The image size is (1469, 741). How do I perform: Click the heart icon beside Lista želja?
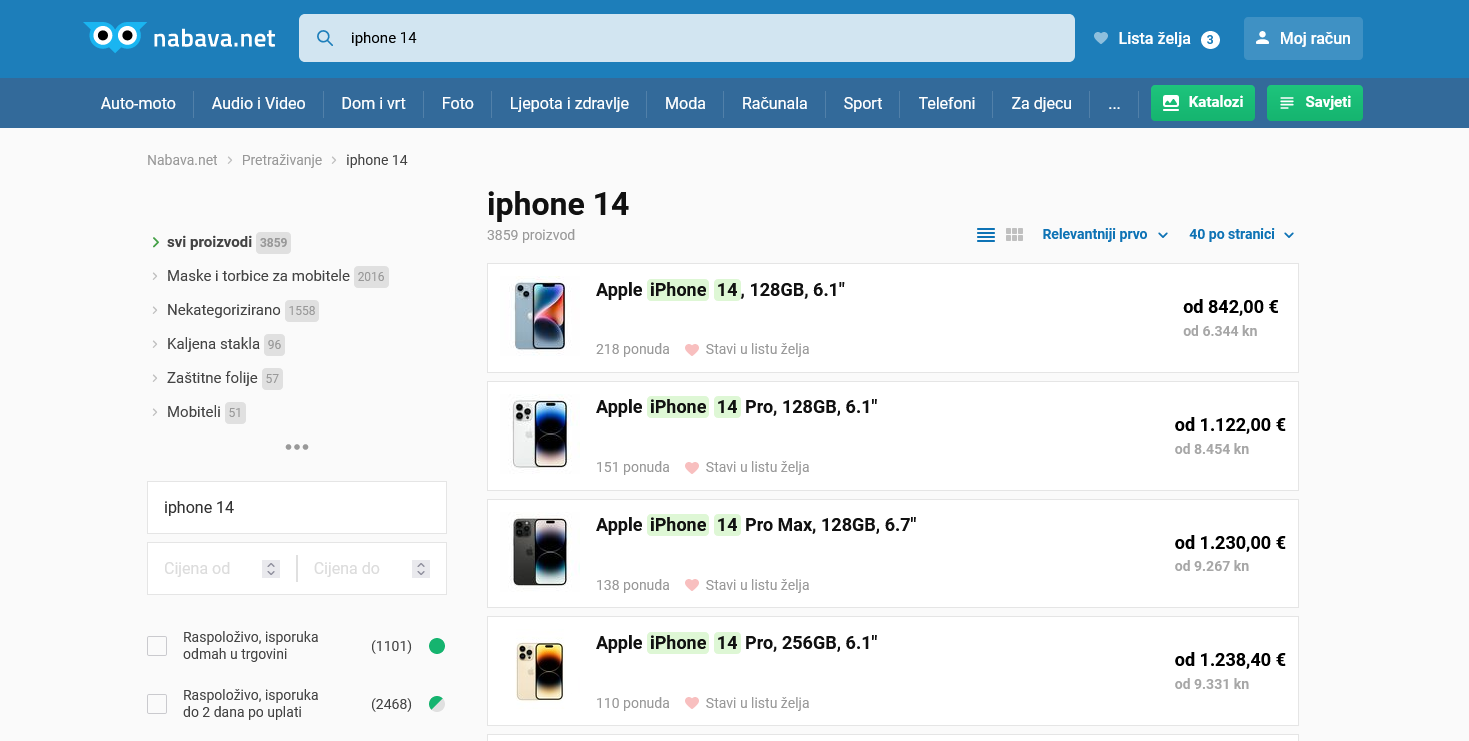(1101, 39)
